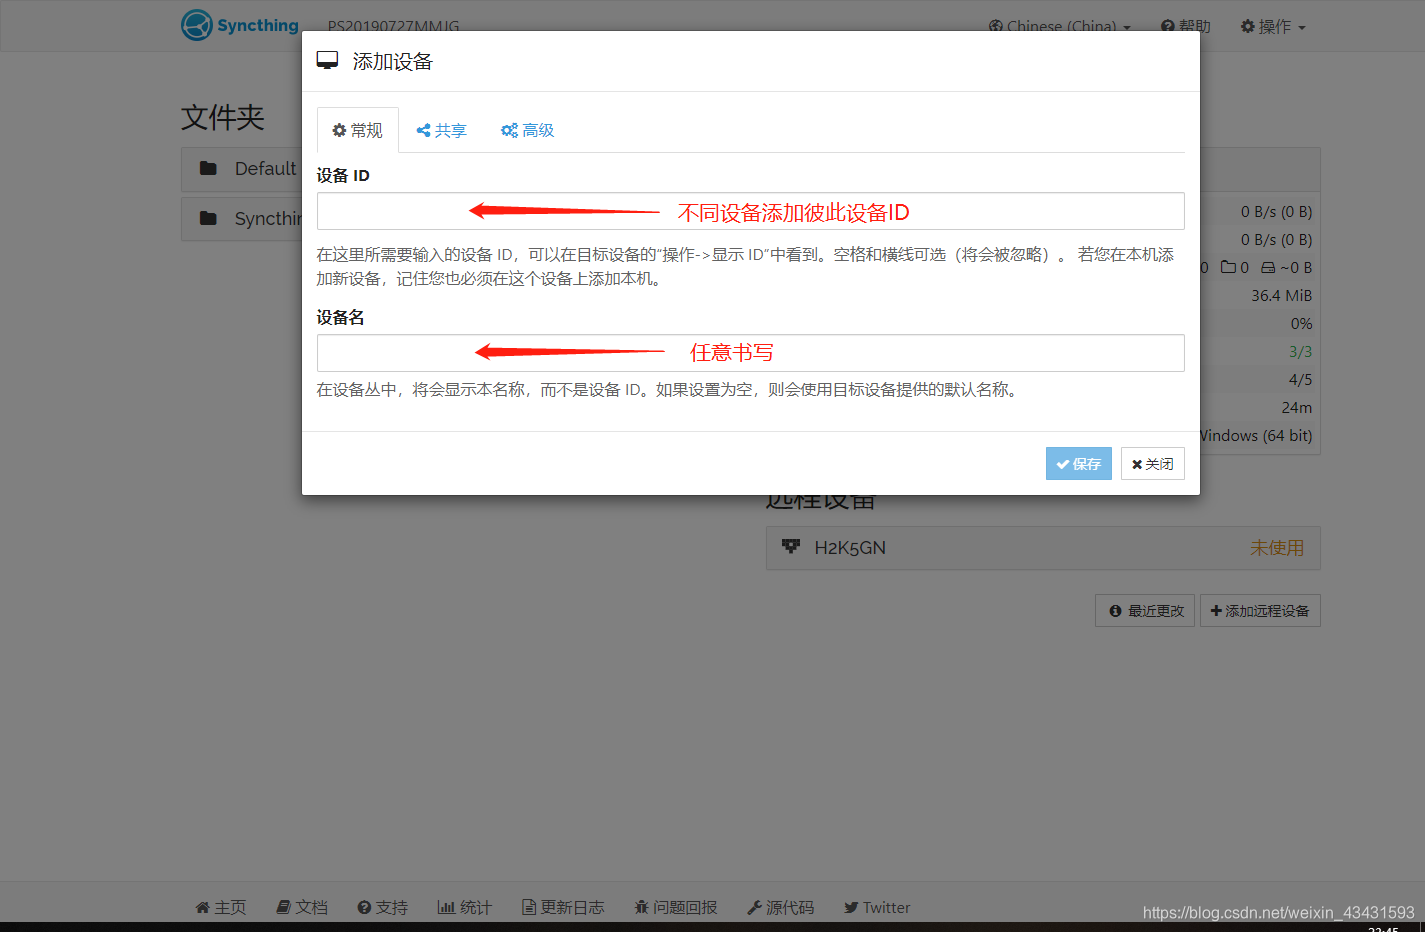Open the 文档 documentation footer link
The width and height of the screenshot is (1425, 932).
click(302, 907)
